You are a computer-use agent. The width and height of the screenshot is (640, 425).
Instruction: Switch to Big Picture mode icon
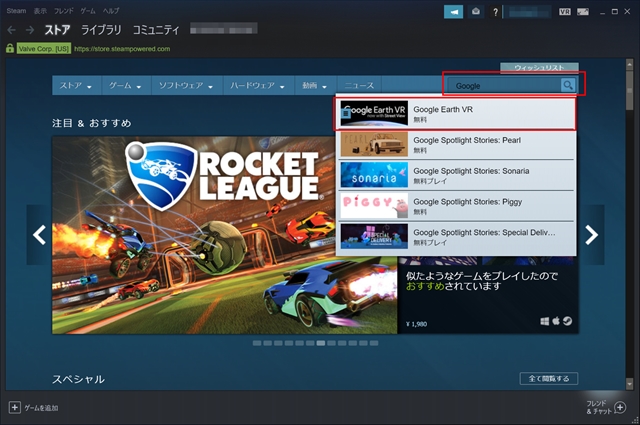[x=584, y=11]
